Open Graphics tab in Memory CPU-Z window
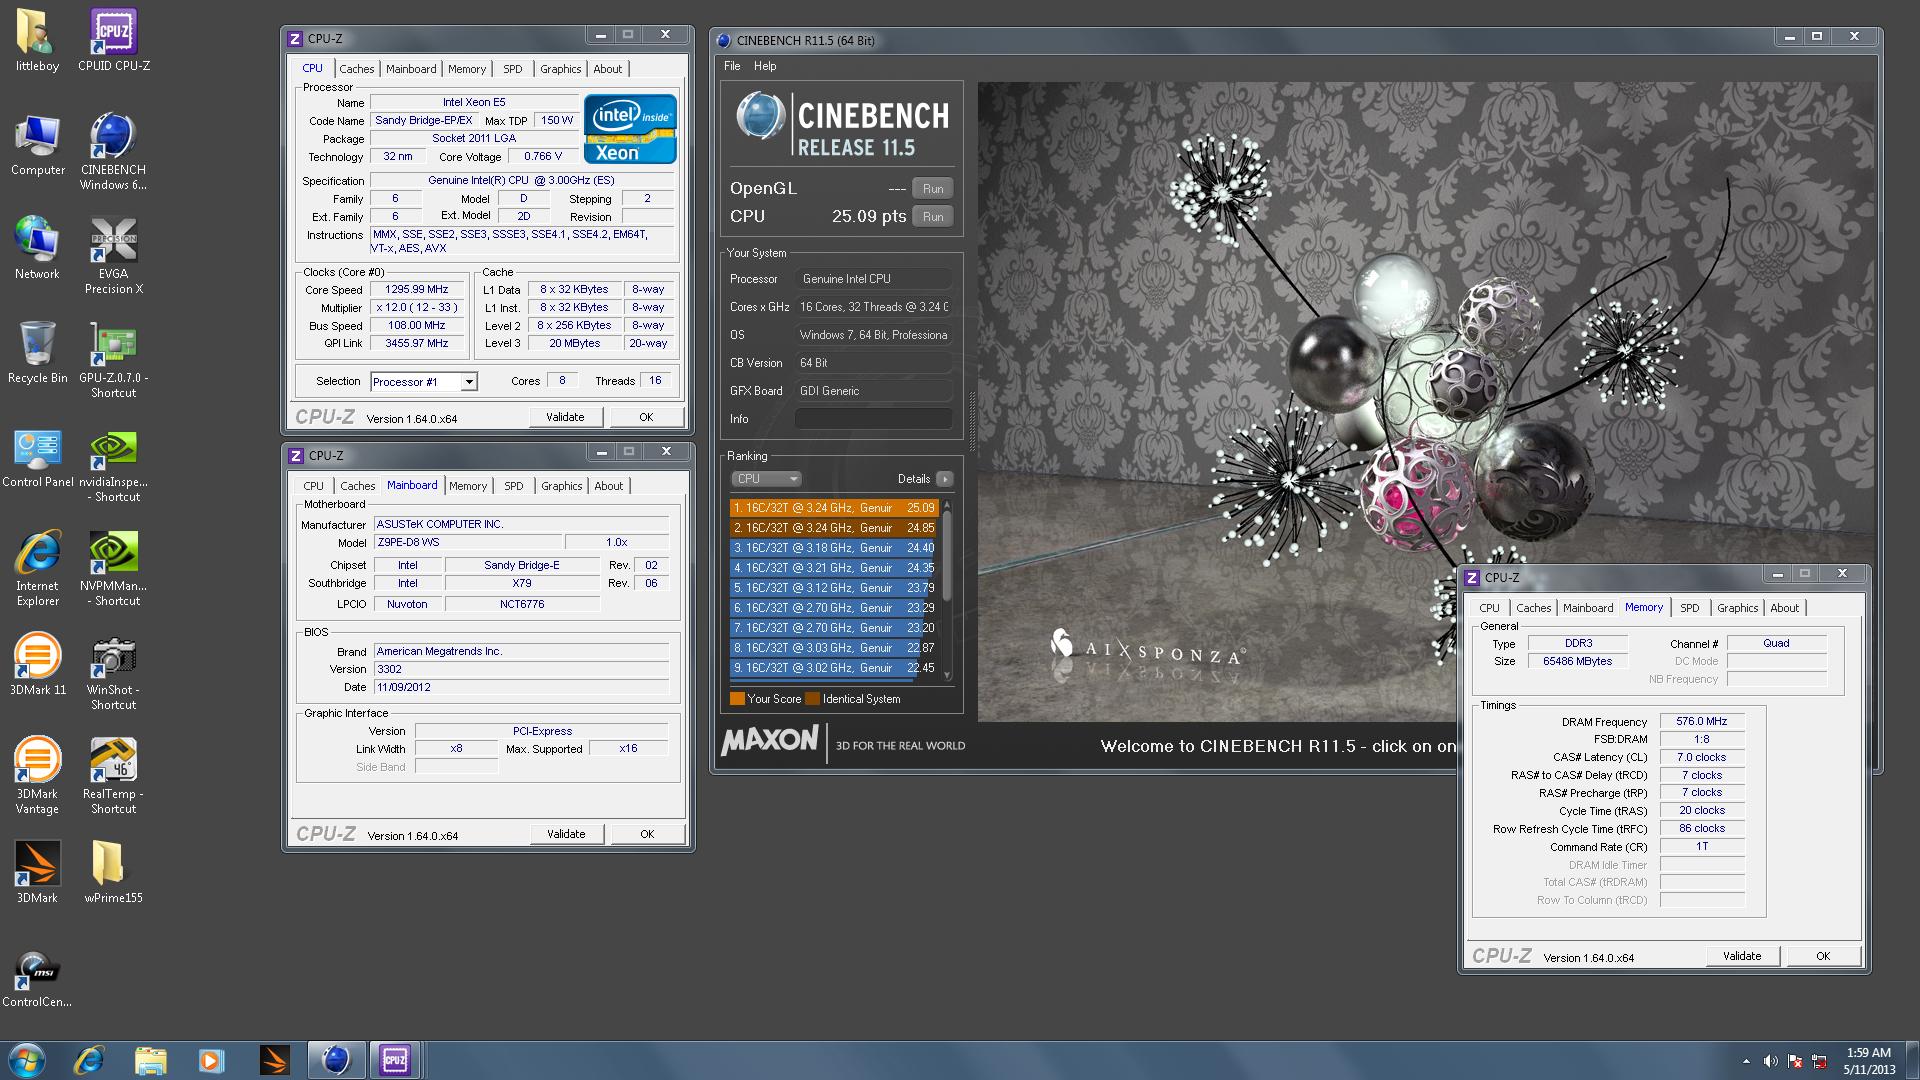This screenshot has width=1920, height=1080. pos(1737,608)
